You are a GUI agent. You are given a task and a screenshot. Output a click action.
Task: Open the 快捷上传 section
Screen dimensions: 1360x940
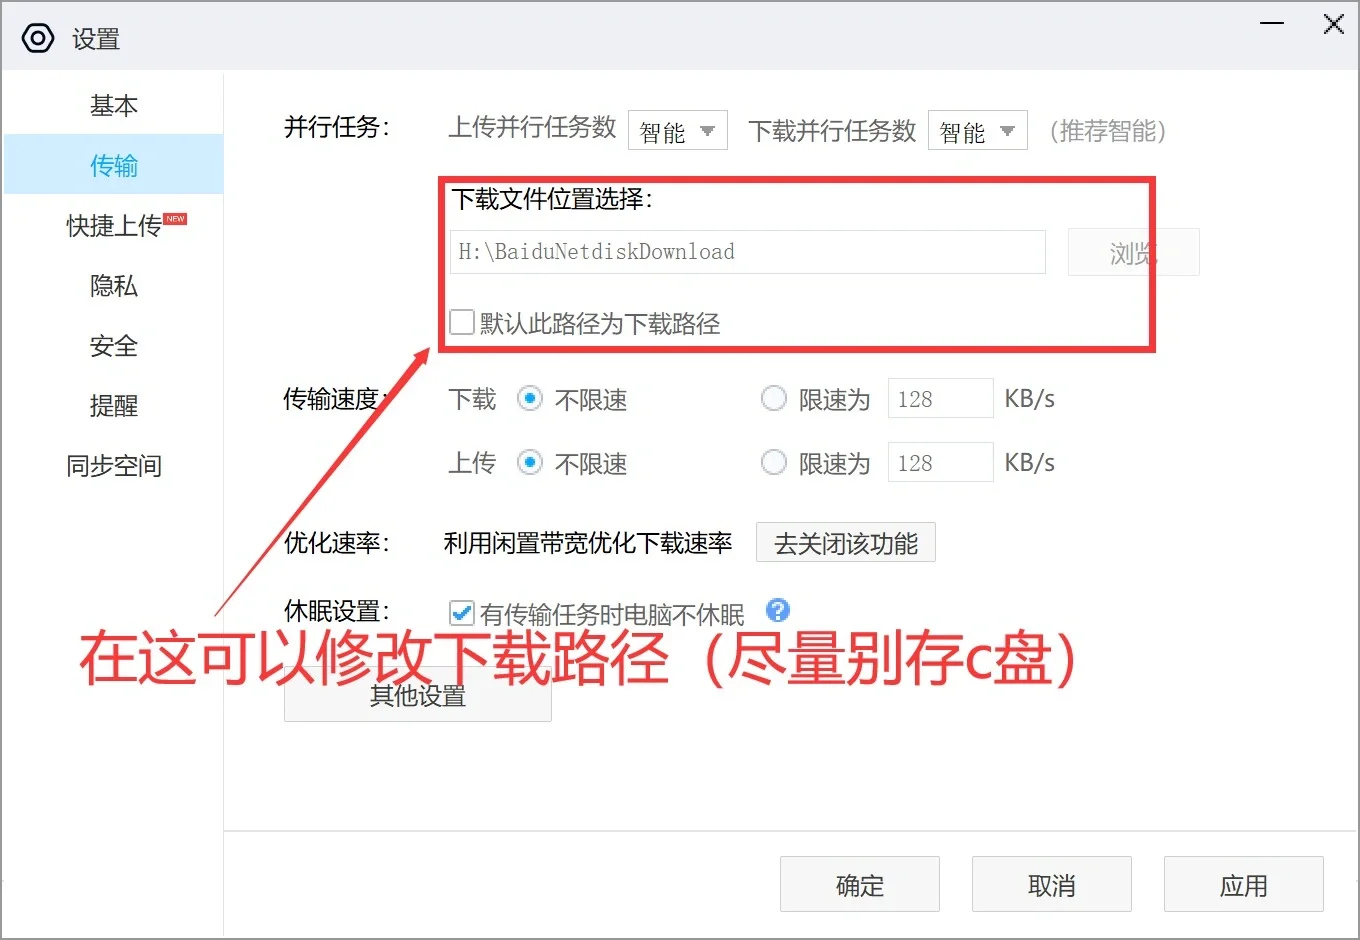click(x=113, y=225)
